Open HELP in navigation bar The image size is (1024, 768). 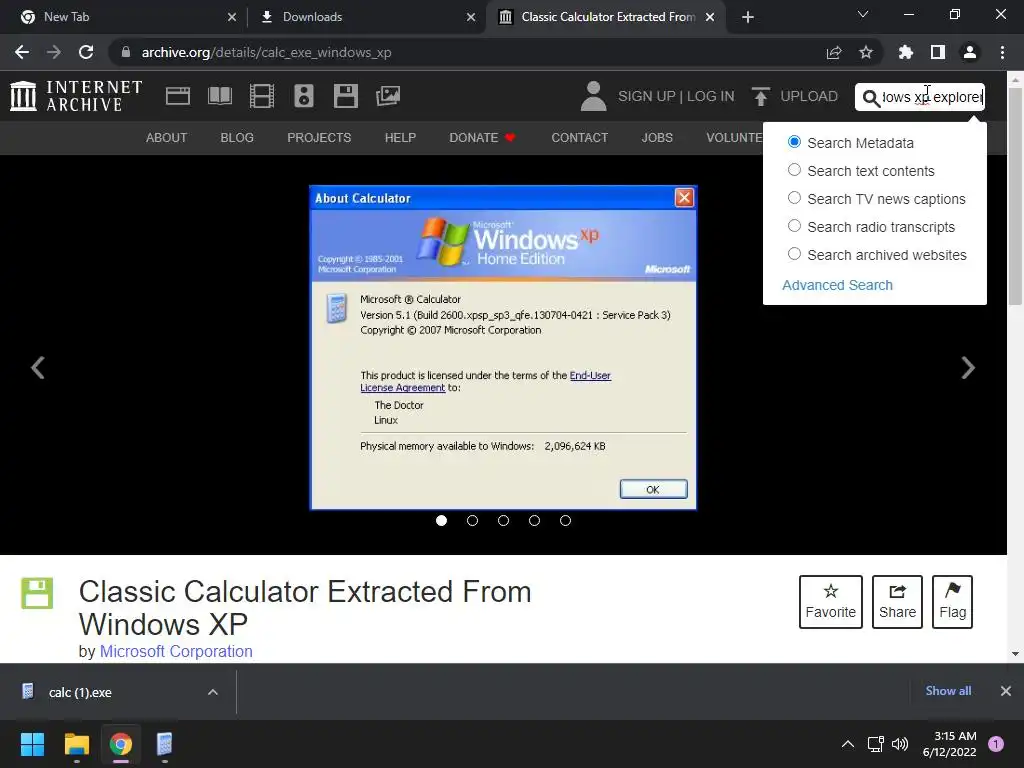(400, 138)
